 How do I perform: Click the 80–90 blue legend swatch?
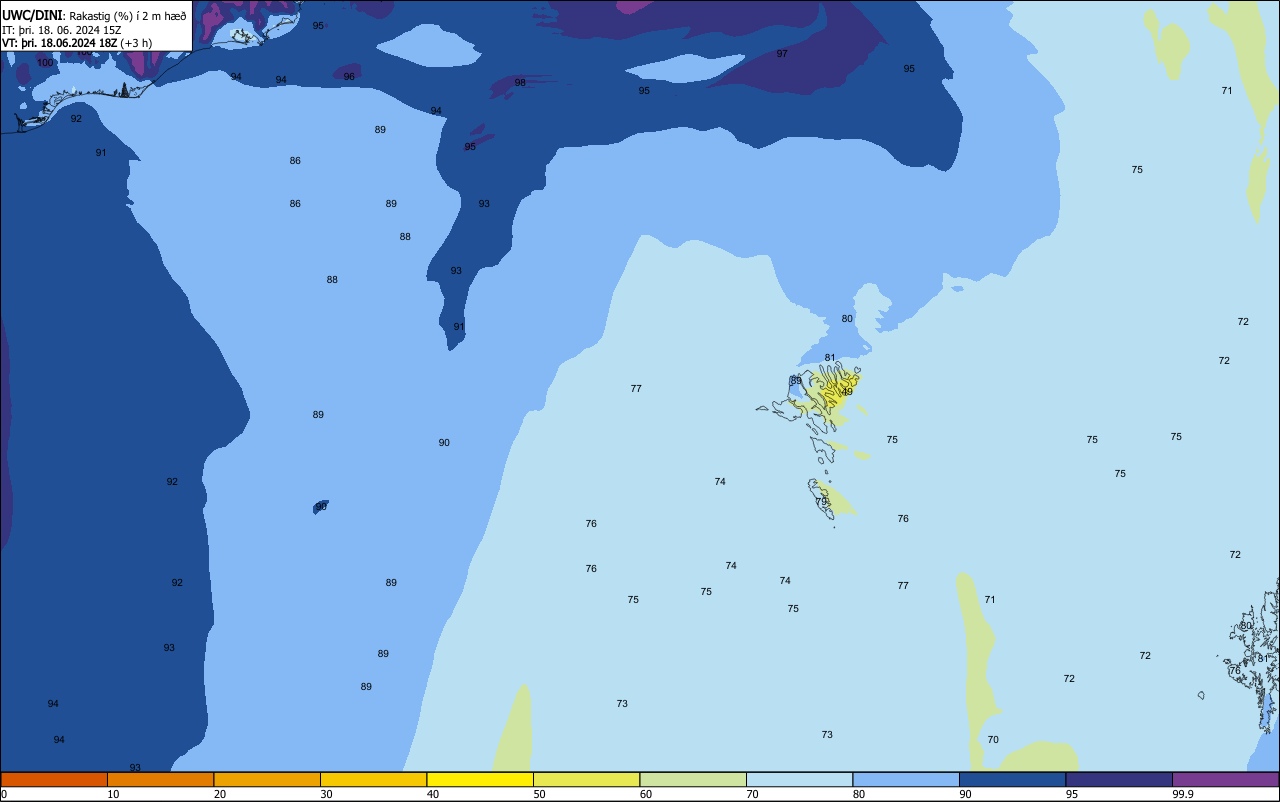click(906, 779)
